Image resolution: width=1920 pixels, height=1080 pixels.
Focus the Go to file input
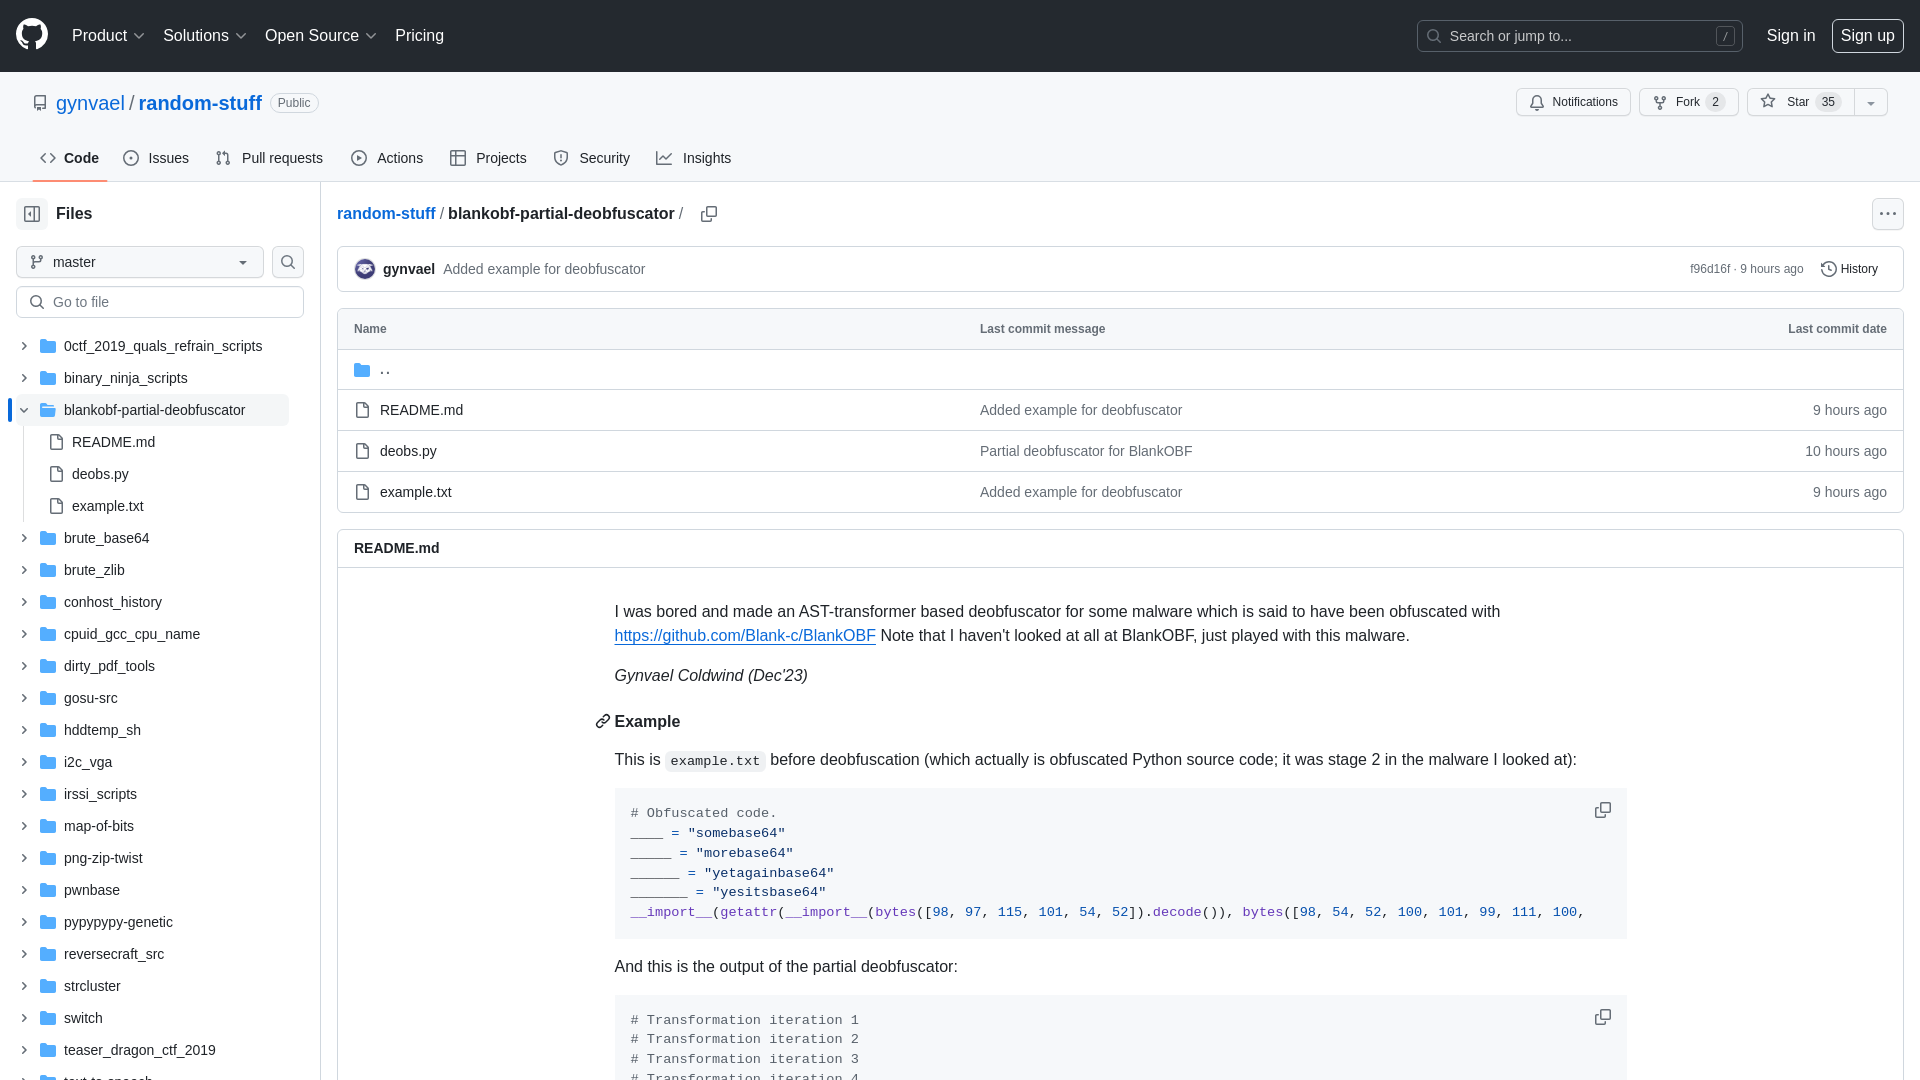[x=160, y=302]
